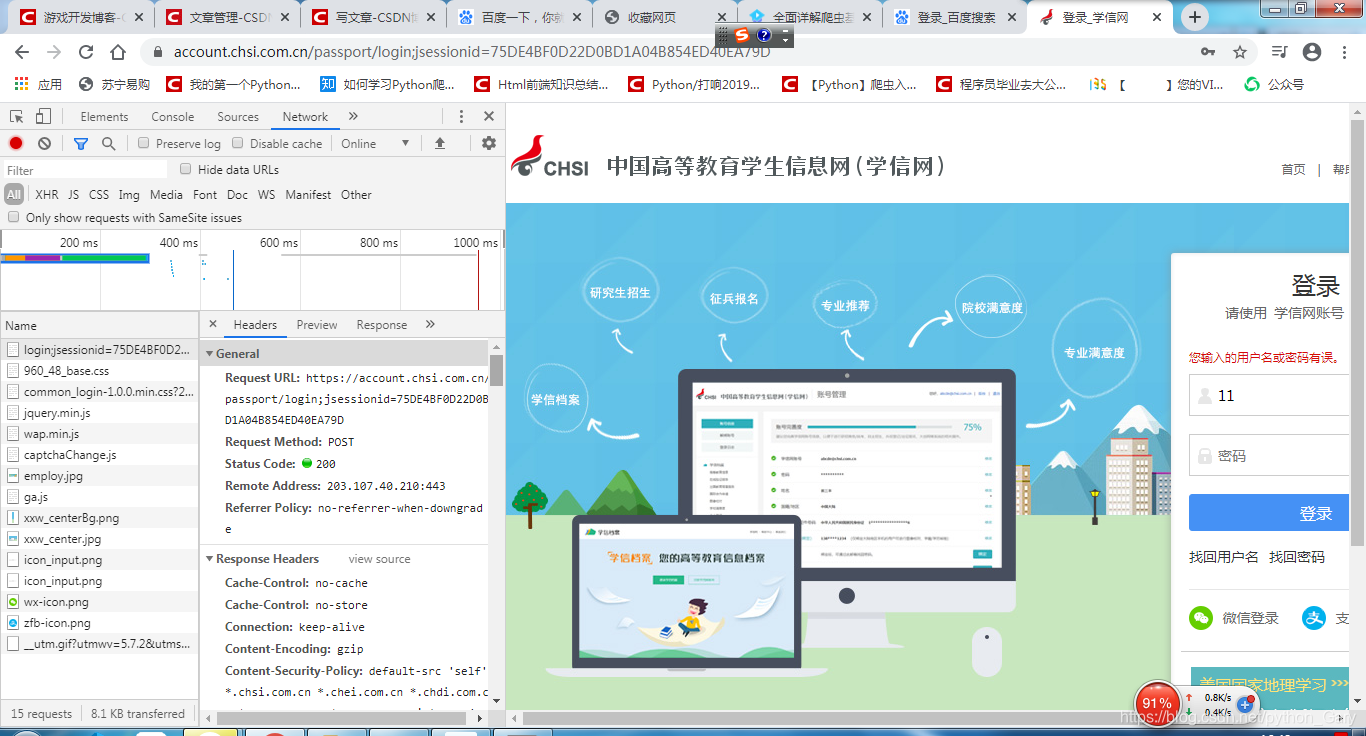The height and width of the screenshot is (736, 1366).
Task: Close request details pane X
Action: click(x=213, y=324)
